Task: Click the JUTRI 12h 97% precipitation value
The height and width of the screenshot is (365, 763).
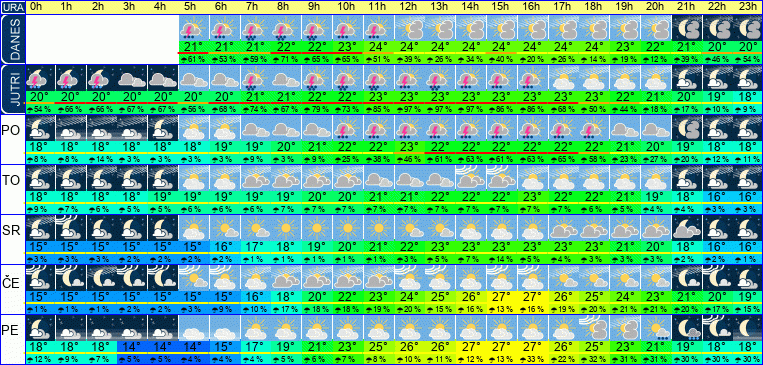Action: 409,109
